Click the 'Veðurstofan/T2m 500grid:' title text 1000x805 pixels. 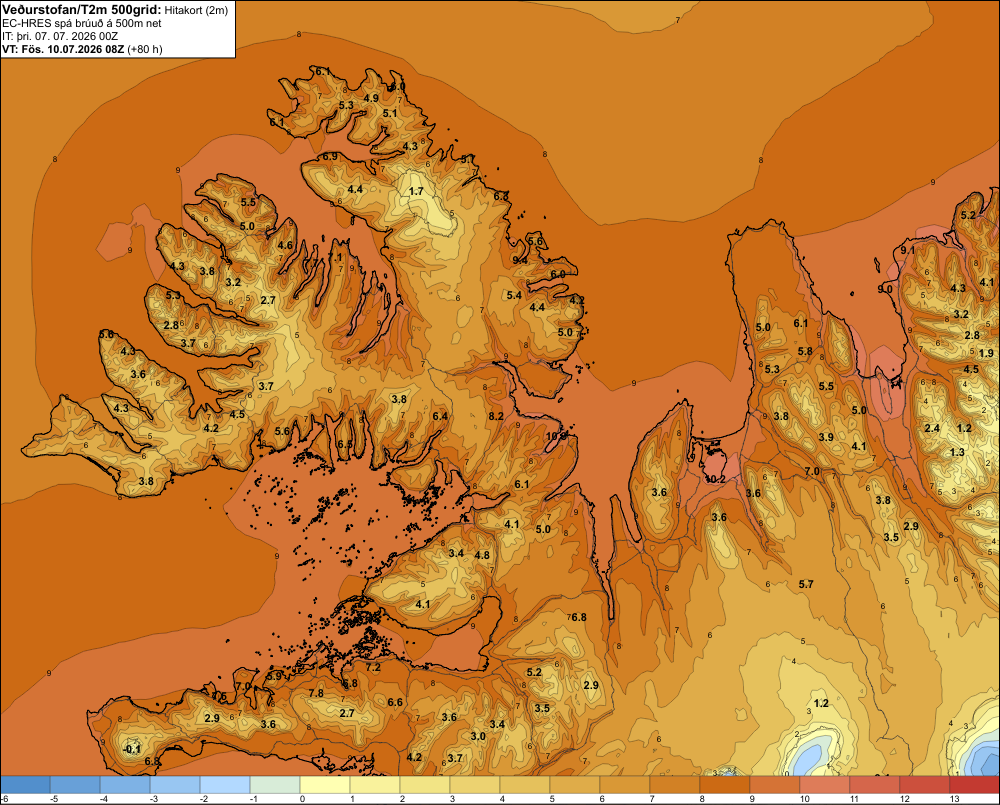(x=82, y=10)
